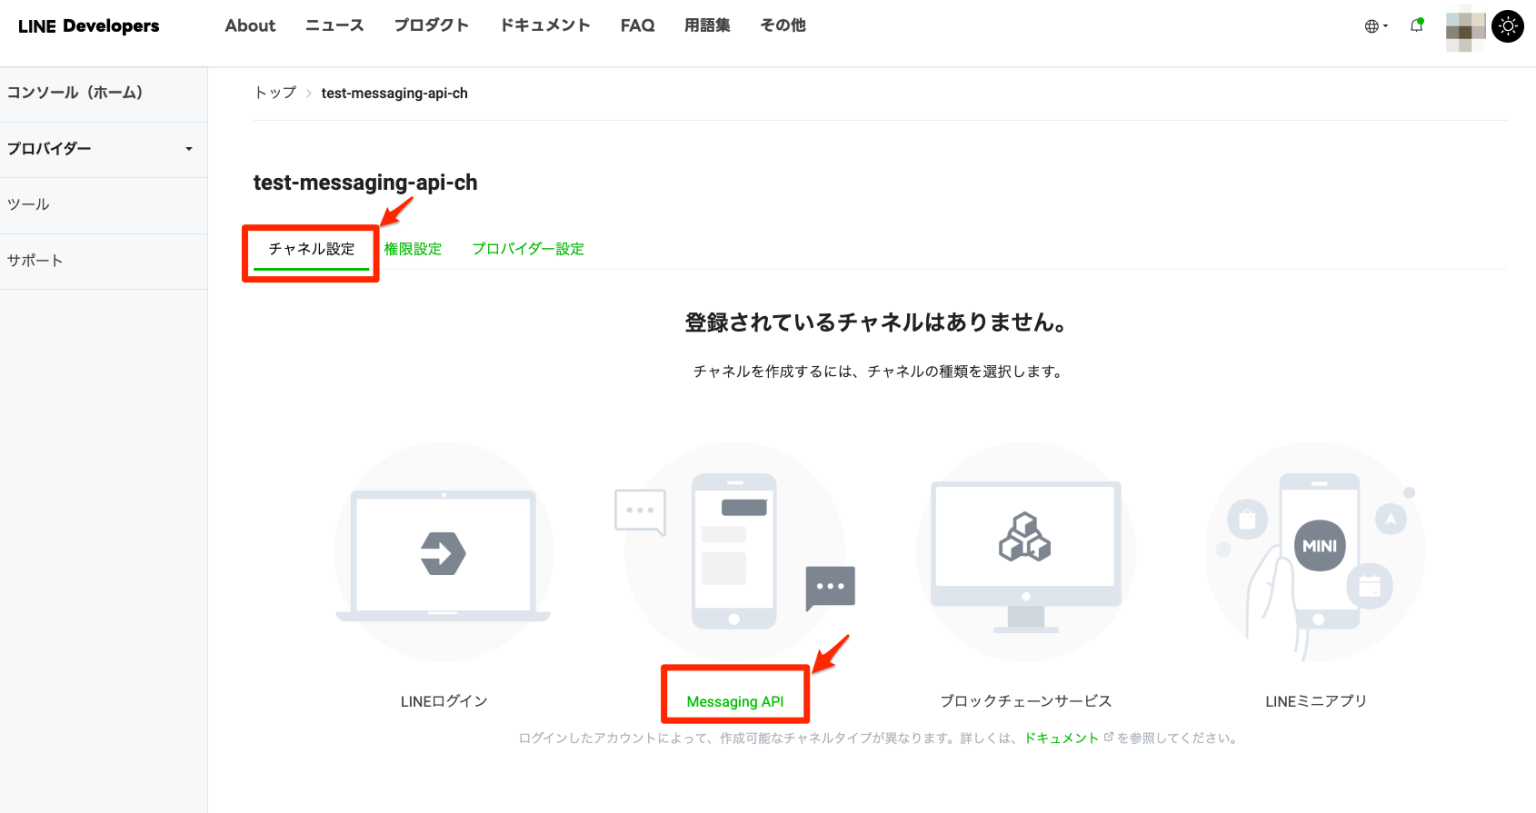This screenshot has height=813, width=1536.
Task: Open プロダクト in the navigation bar
Action: tap(431, 25)
